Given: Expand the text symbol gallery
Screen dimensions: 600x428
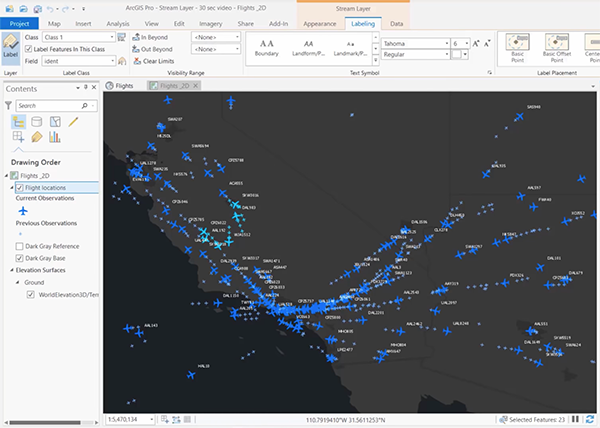Looking at the screenshot, I should pyautogui.click(x=376, y=60).
